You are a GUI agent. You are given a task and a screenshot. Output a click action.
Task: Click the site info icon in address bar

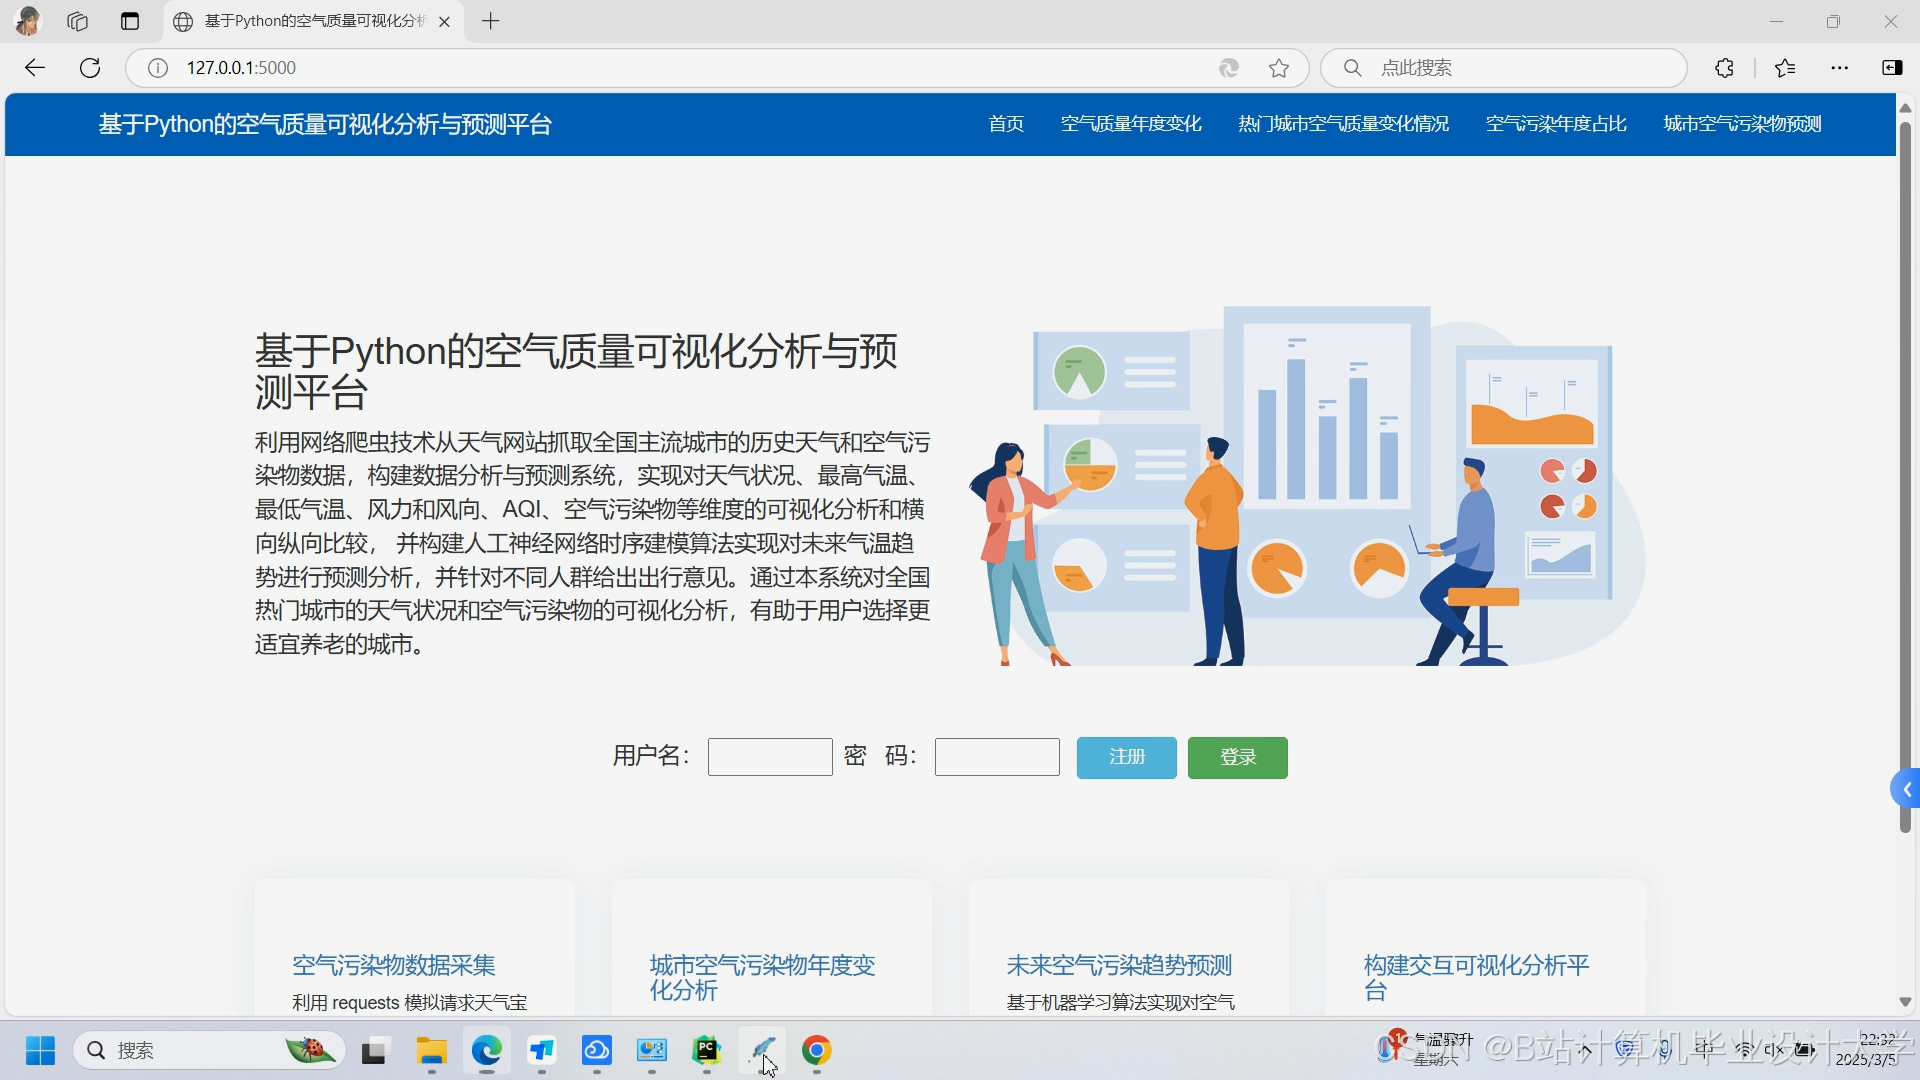coord(158,68)
